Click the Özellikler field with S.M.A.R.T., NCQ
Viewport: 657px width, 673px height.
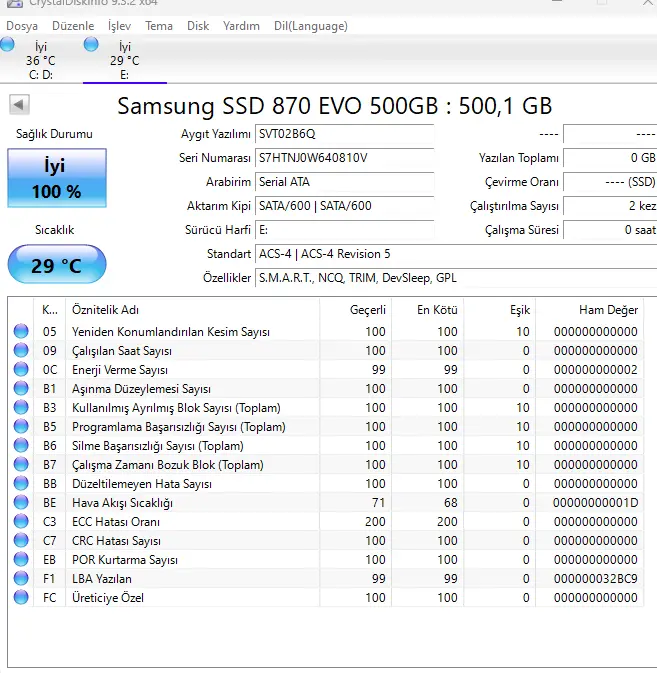456,278
